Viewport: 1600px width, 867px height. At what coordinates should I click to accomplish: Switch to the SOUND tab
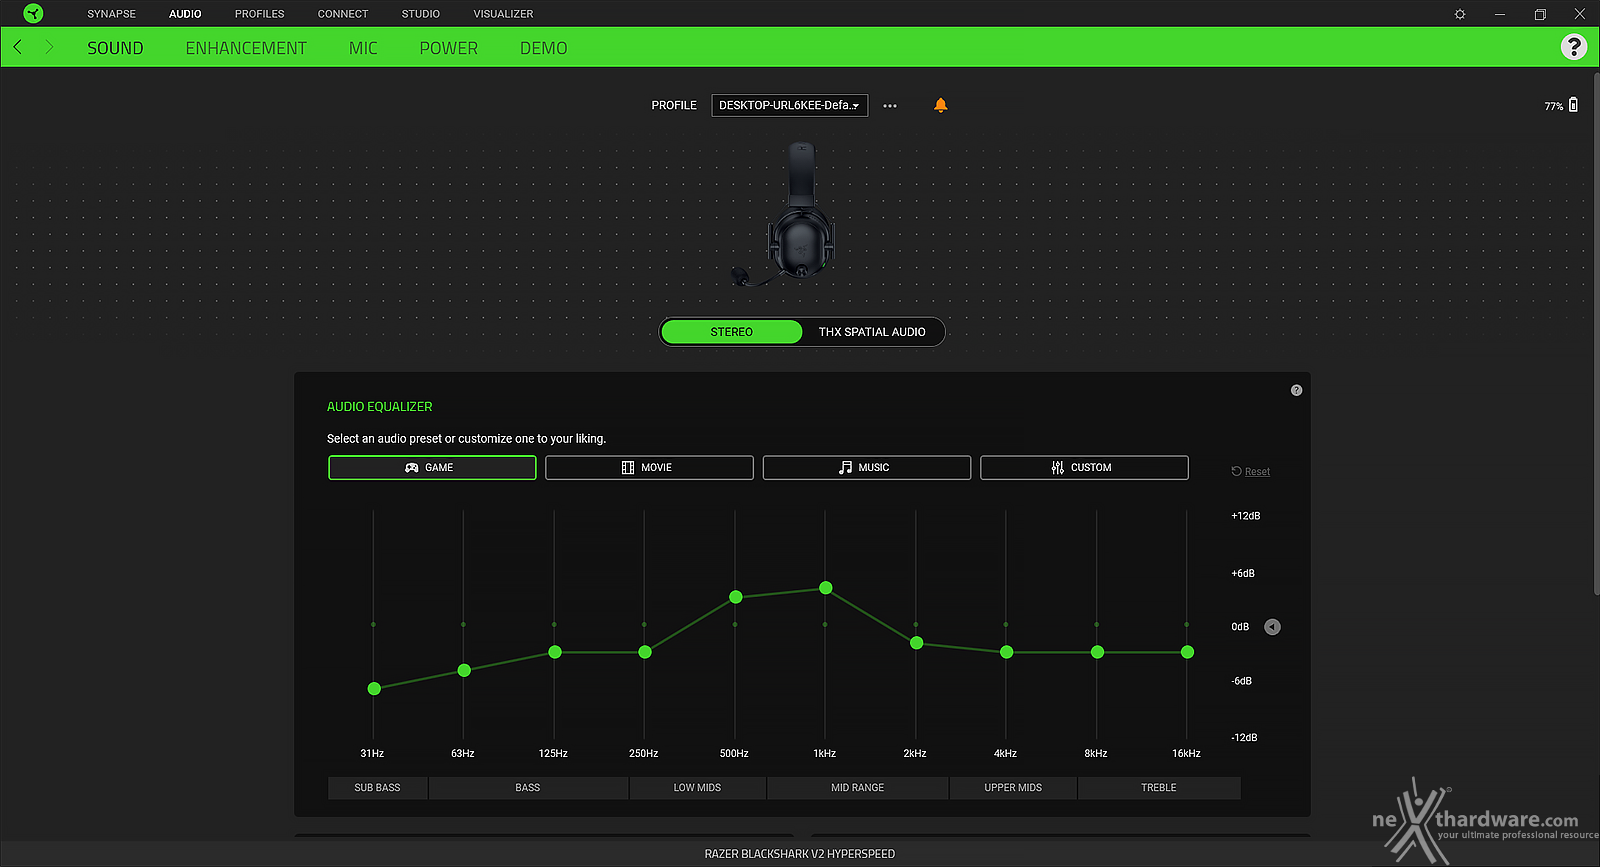[x=115, y=48]
